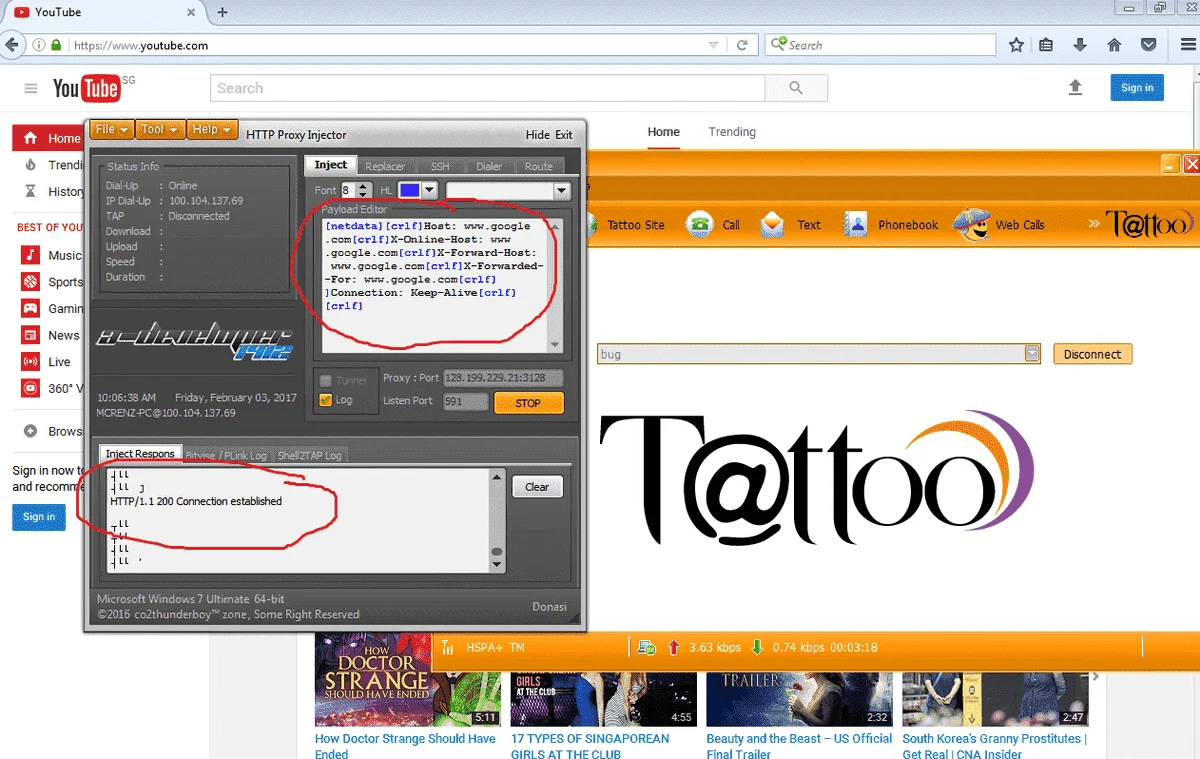The image size is (1200, 759).
Task: Switch to the Route tab
Action: pyautogui.click(x=538, y=166)
